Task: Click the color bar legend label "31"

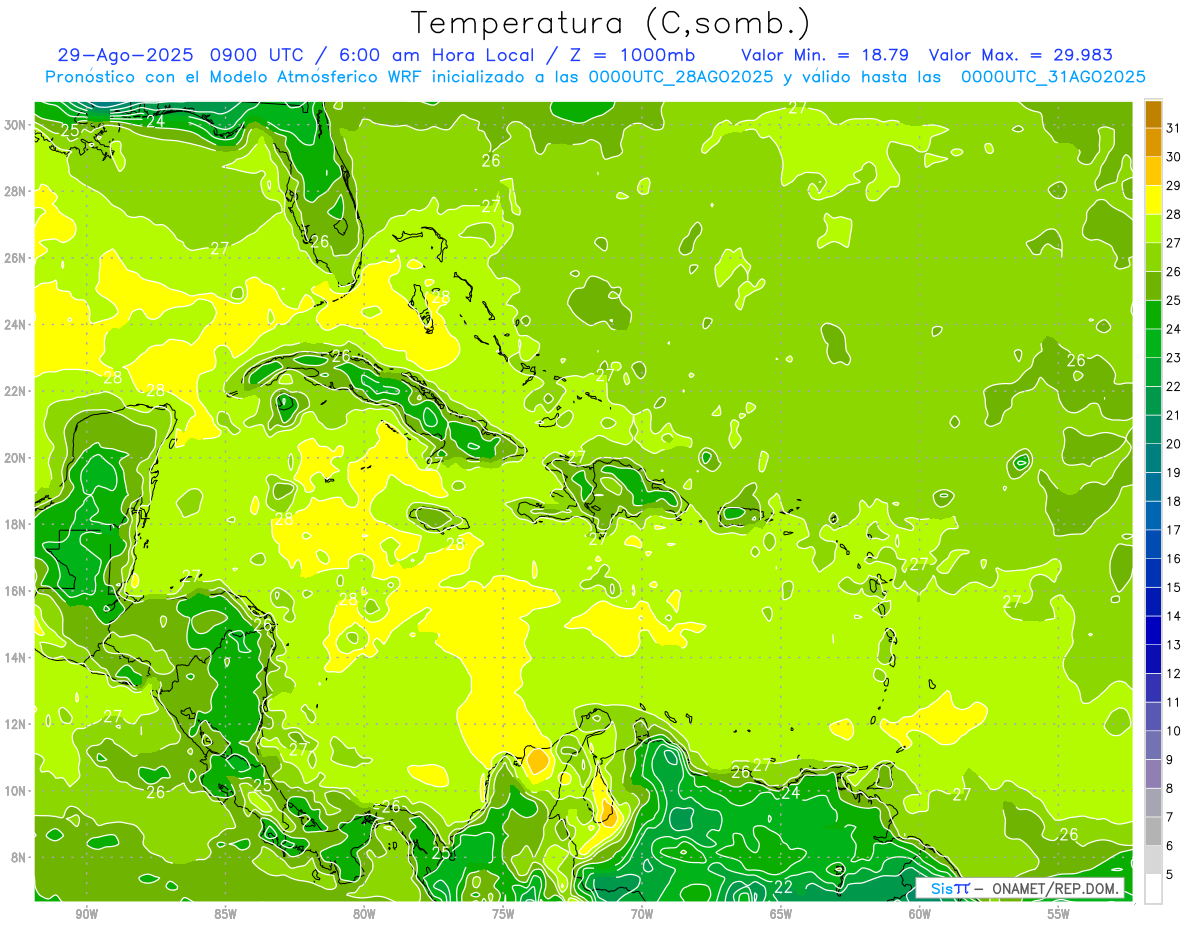Action: coord(1173,128)
